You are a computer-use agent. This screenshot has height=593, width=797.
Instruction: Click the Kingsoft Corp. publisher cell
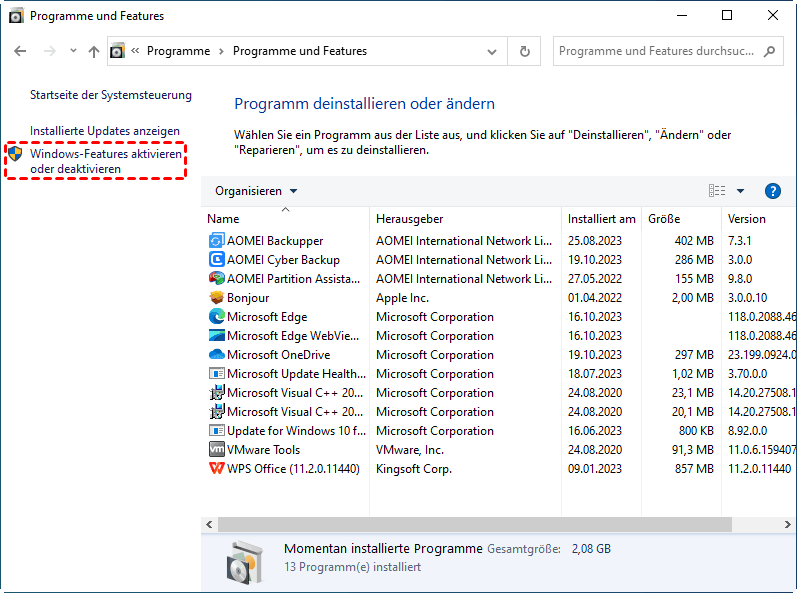(x=414, y=469)
